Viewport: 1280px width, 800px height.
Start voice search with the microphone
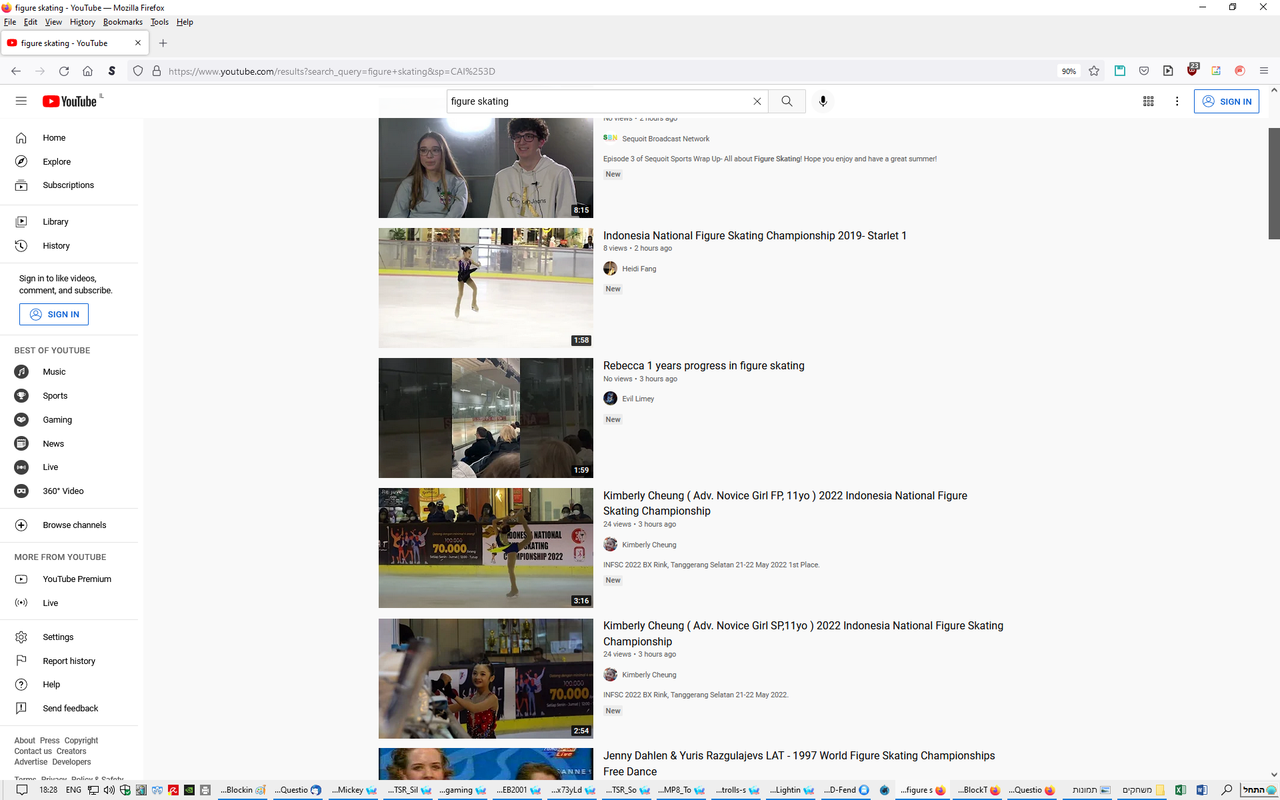(x=823, y=101)
